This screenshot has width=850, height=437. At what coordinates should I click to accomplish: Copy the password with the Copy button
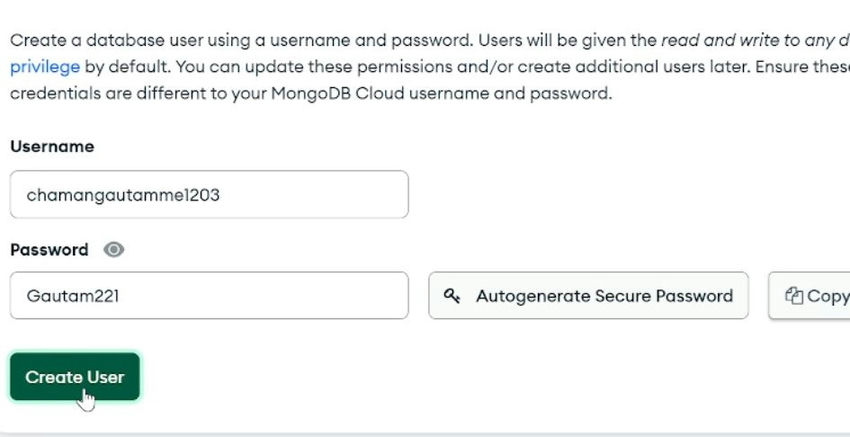click(809, 295)
